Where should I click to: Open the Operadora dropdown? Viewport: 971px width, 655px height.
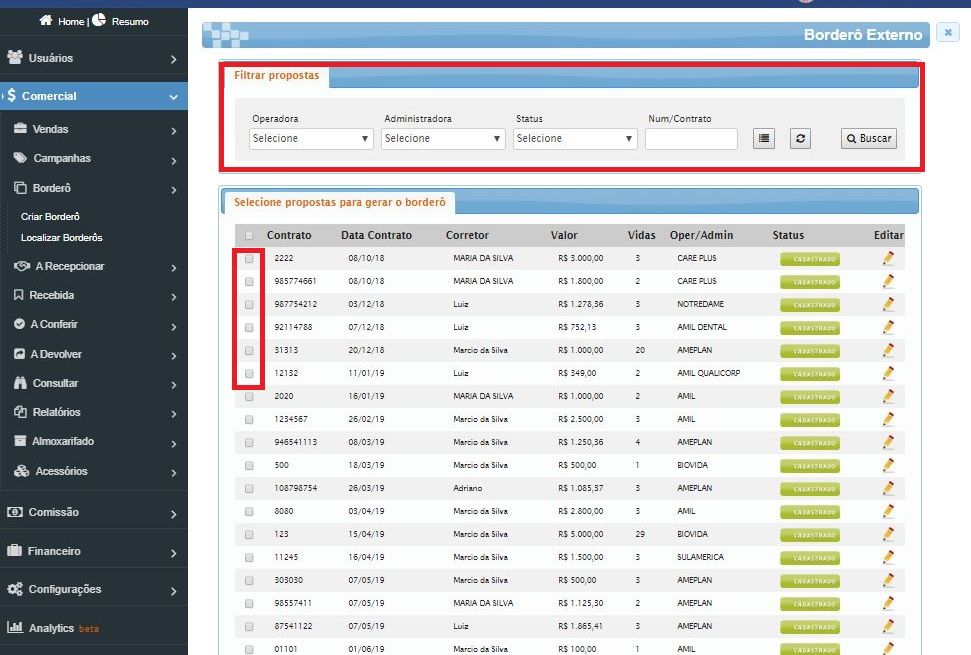pos(311,138)
